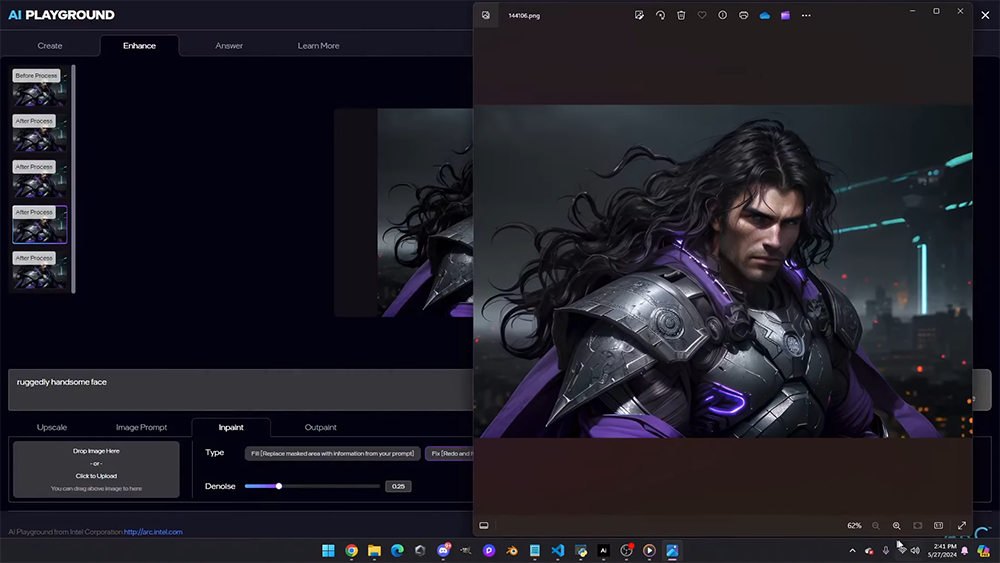The image size is (1000, 563).
Task: Switch to the Create tab
Action: coord(50,46)
